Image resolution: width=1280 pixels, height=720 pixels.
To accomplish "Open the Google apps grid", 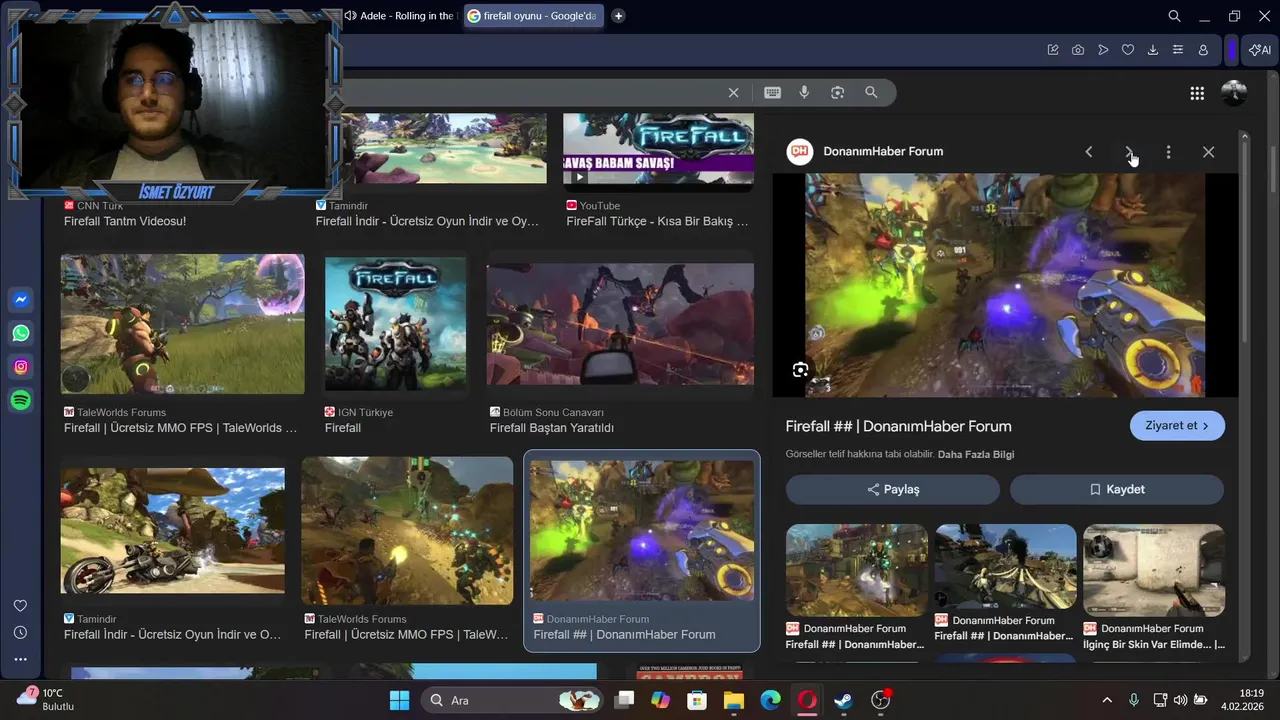I will (1197, 93).
